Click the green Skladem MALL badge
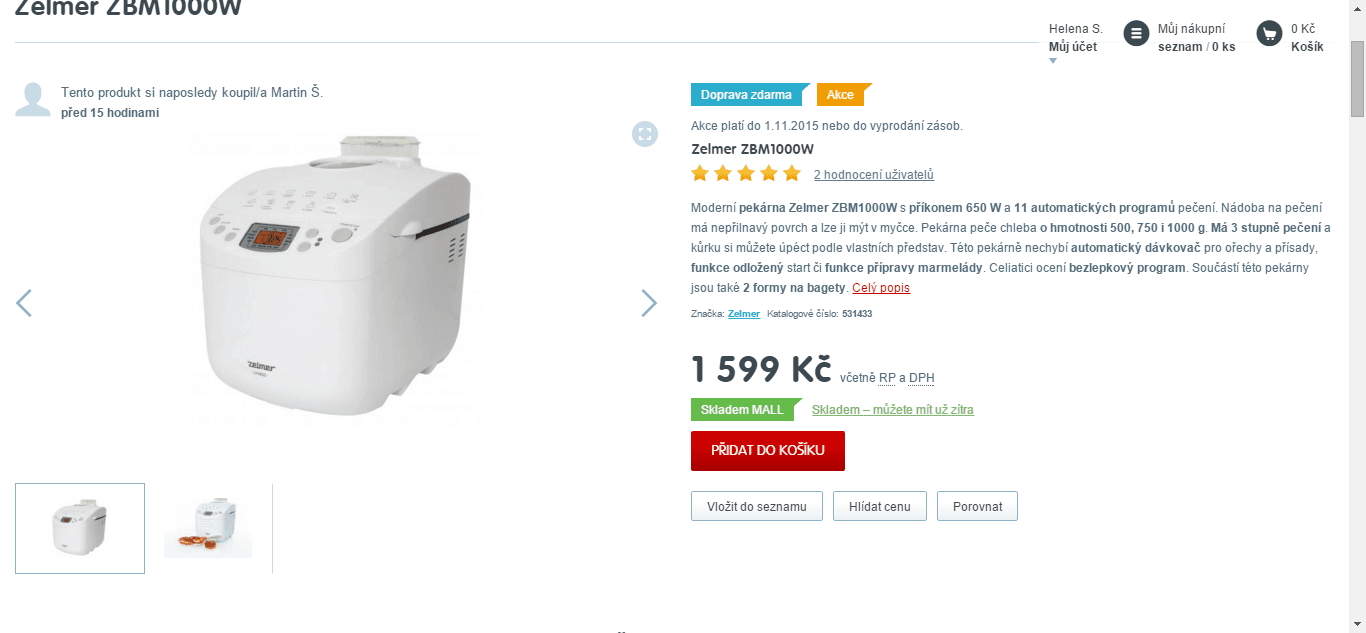This screenshot has width=1366, height=633. click(x=742, y=409)
